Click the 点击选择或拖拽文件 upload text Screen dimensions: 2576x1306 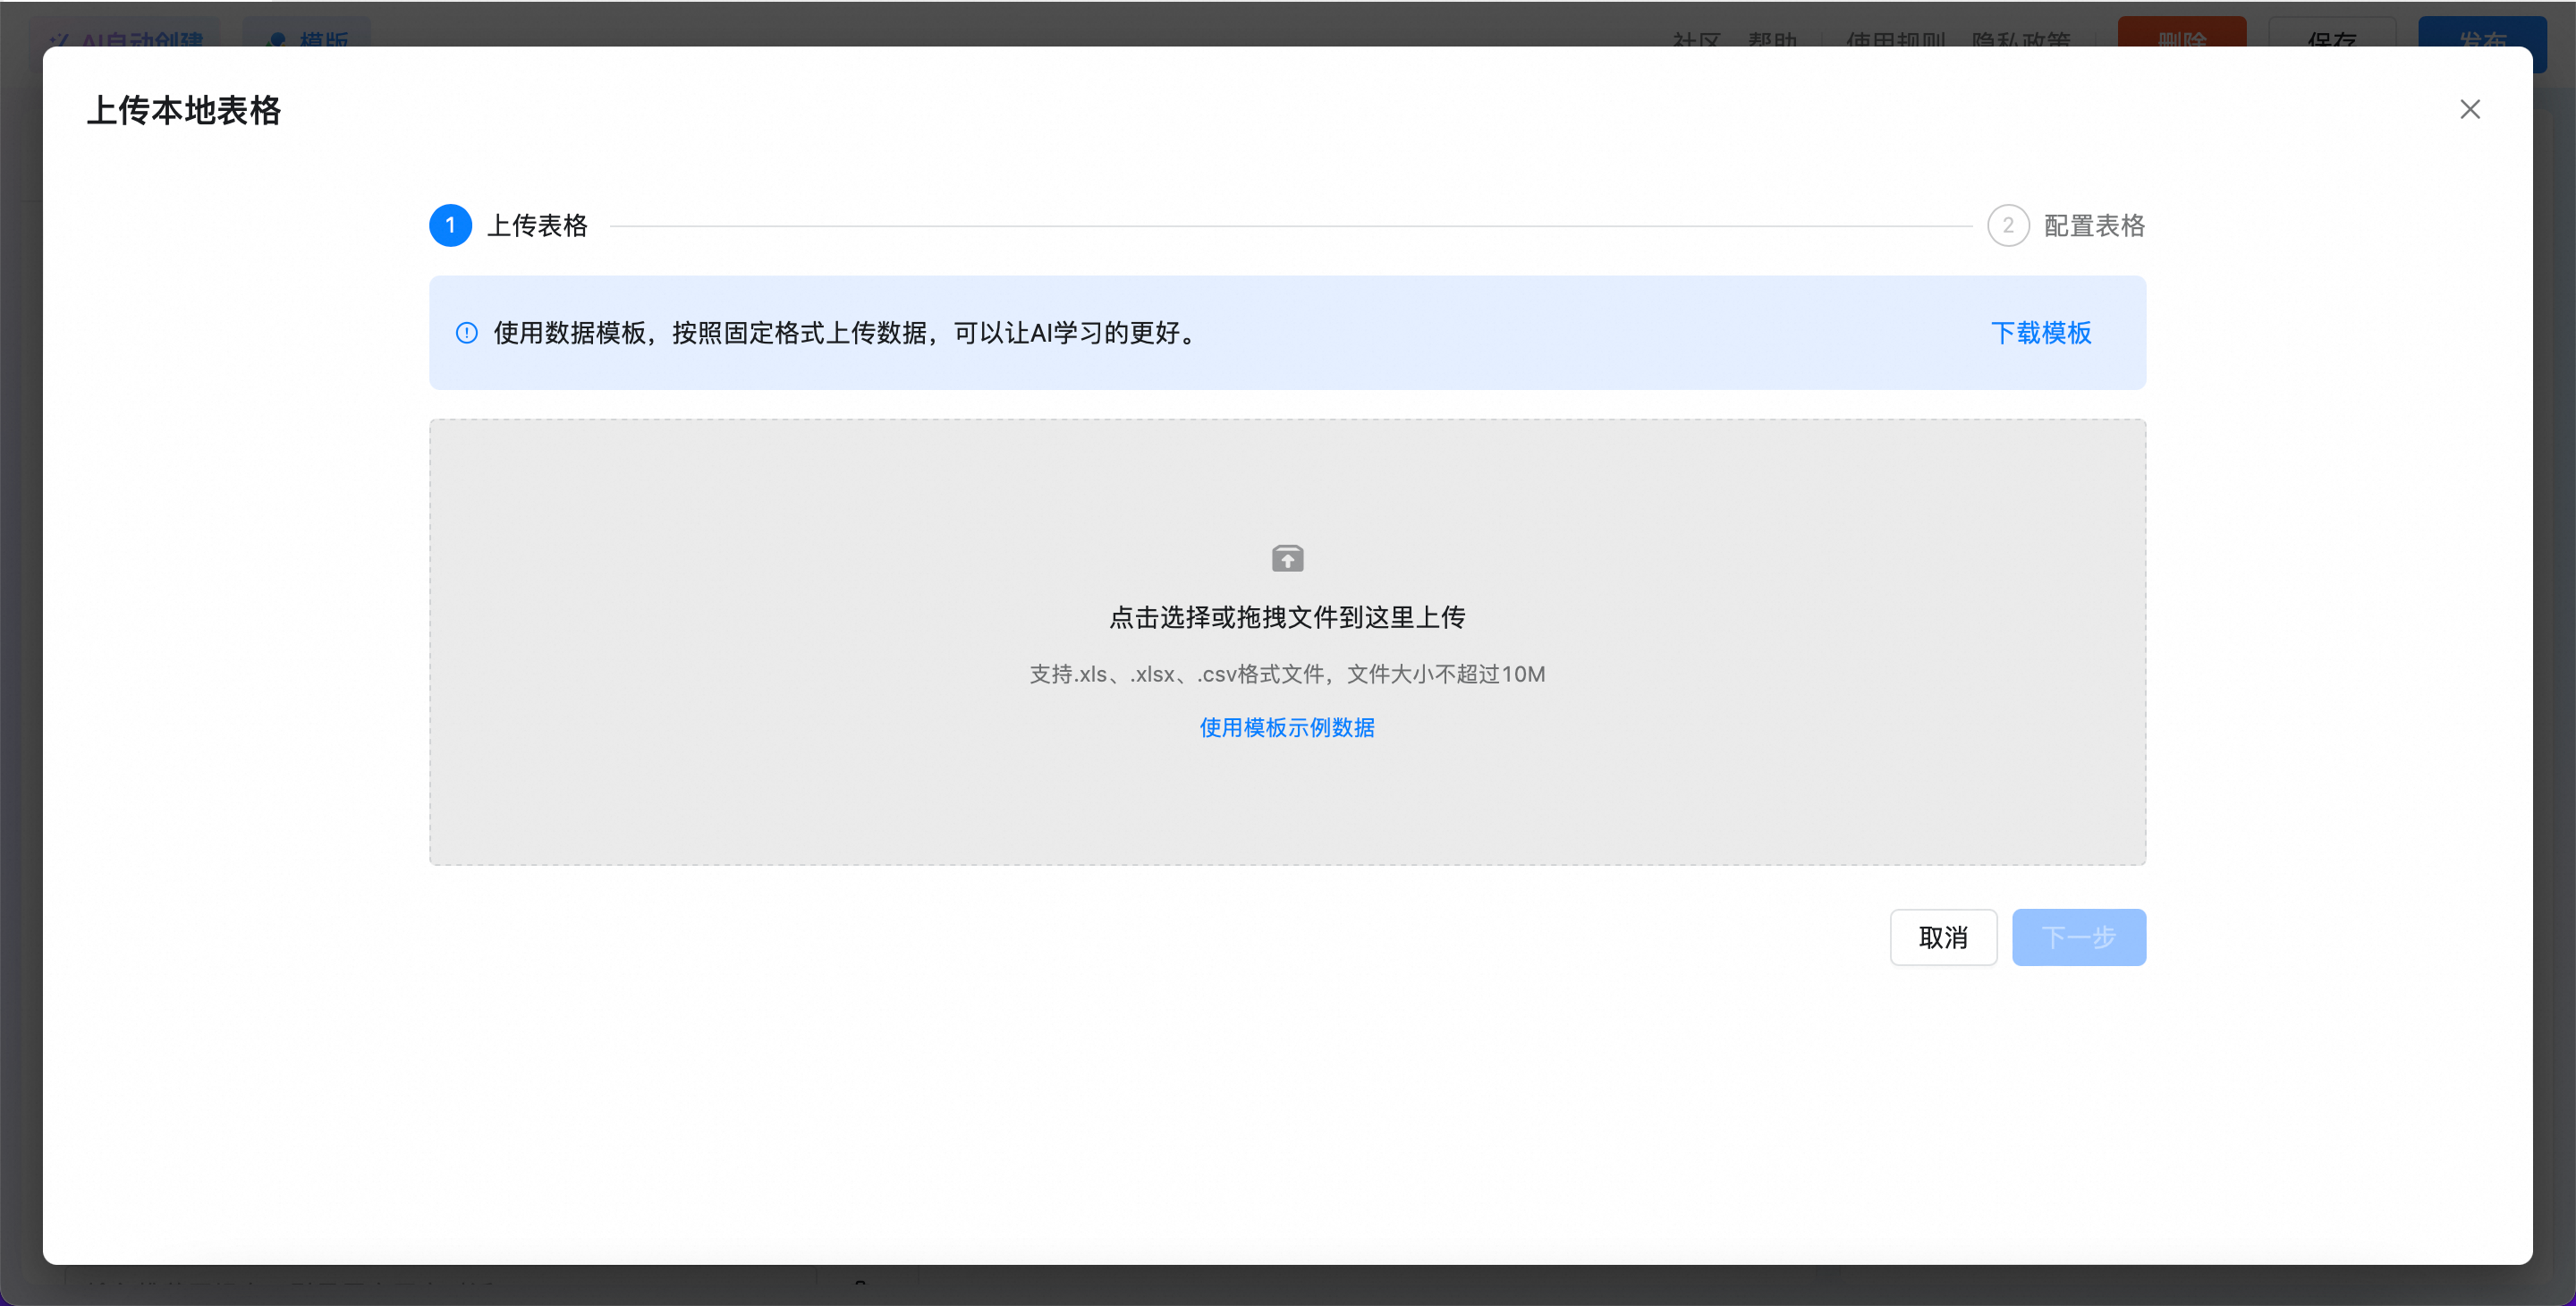pyautogui.click(x=1287, y=617)
